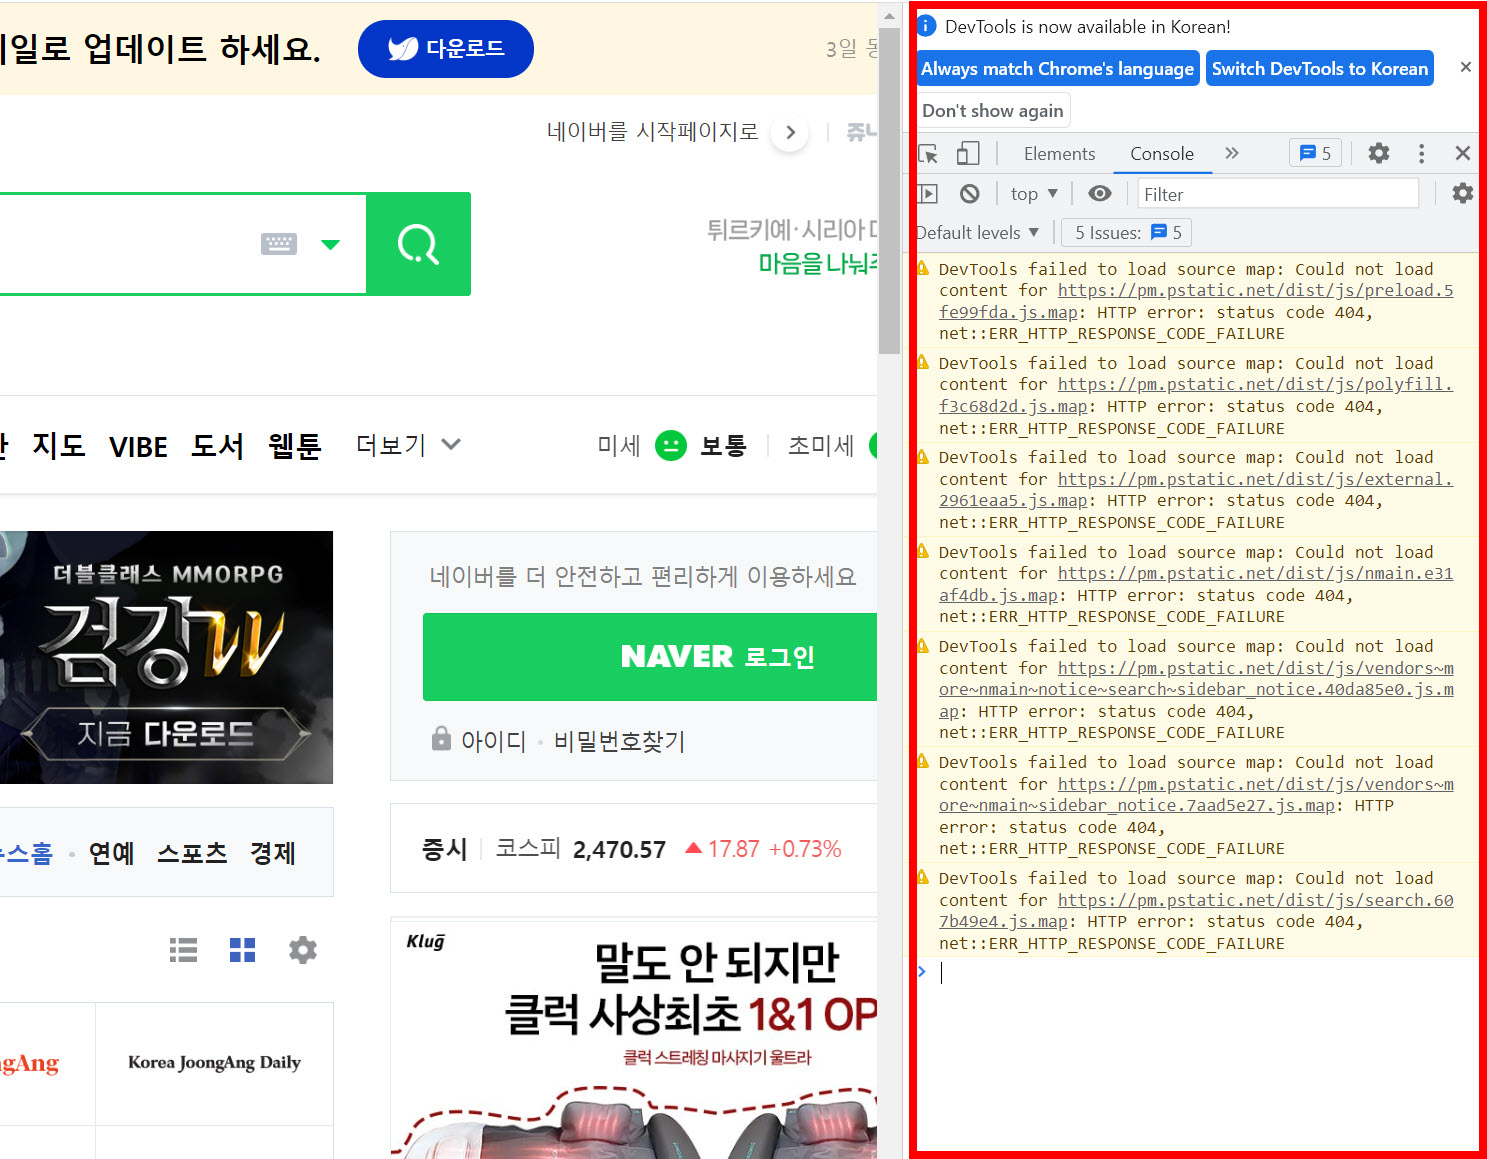1487x1159 pixels.
Task: Open news stand settings gear icon
Action: coord(303,949)
